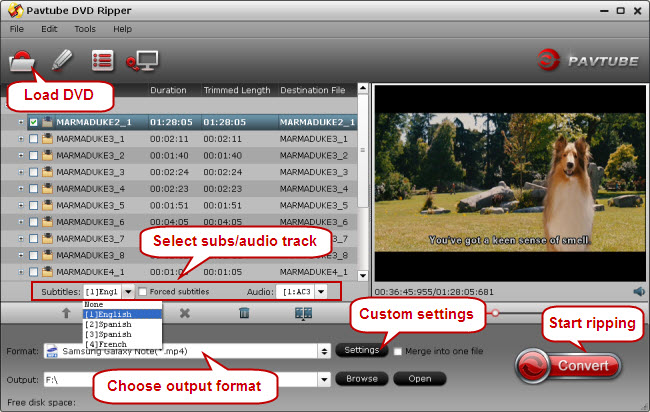
Task: Click destination MARMADUKE3_5 cell
Action: 314,205
